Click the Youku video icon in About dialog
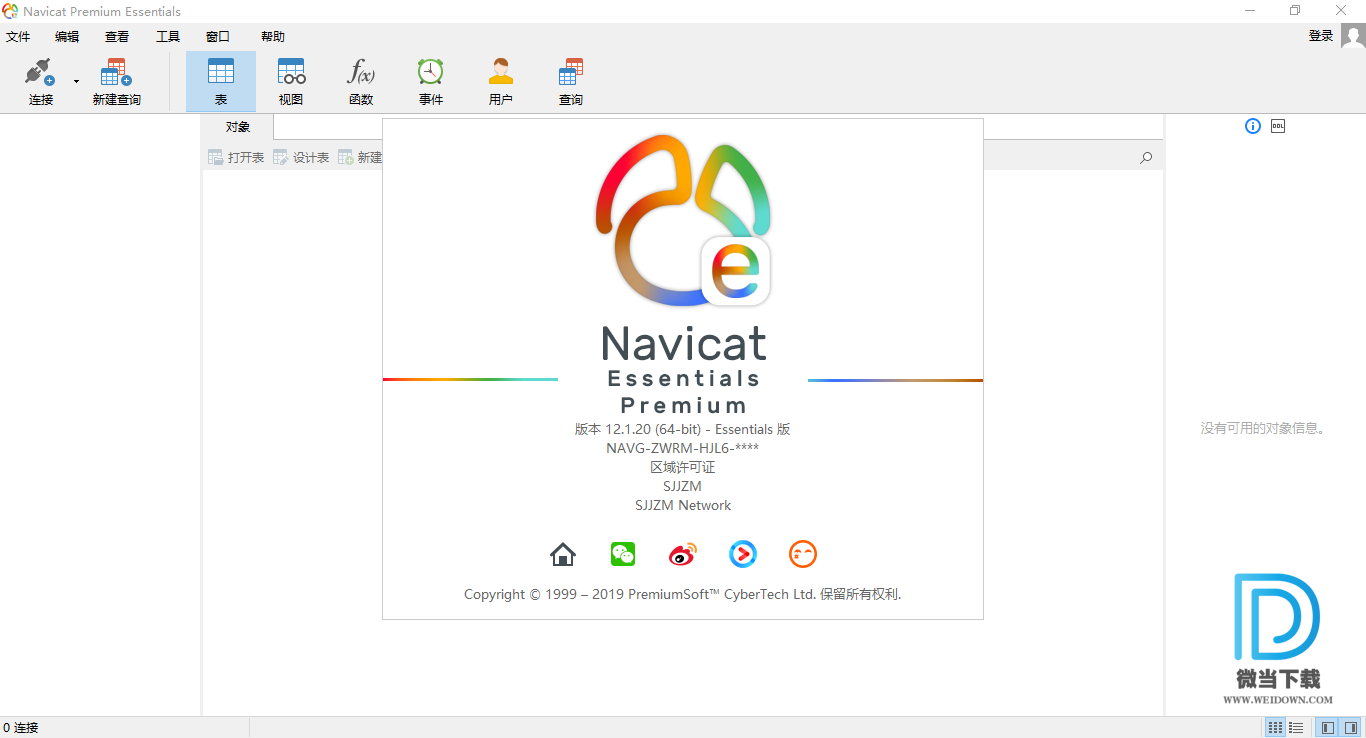 coord(743,554)
